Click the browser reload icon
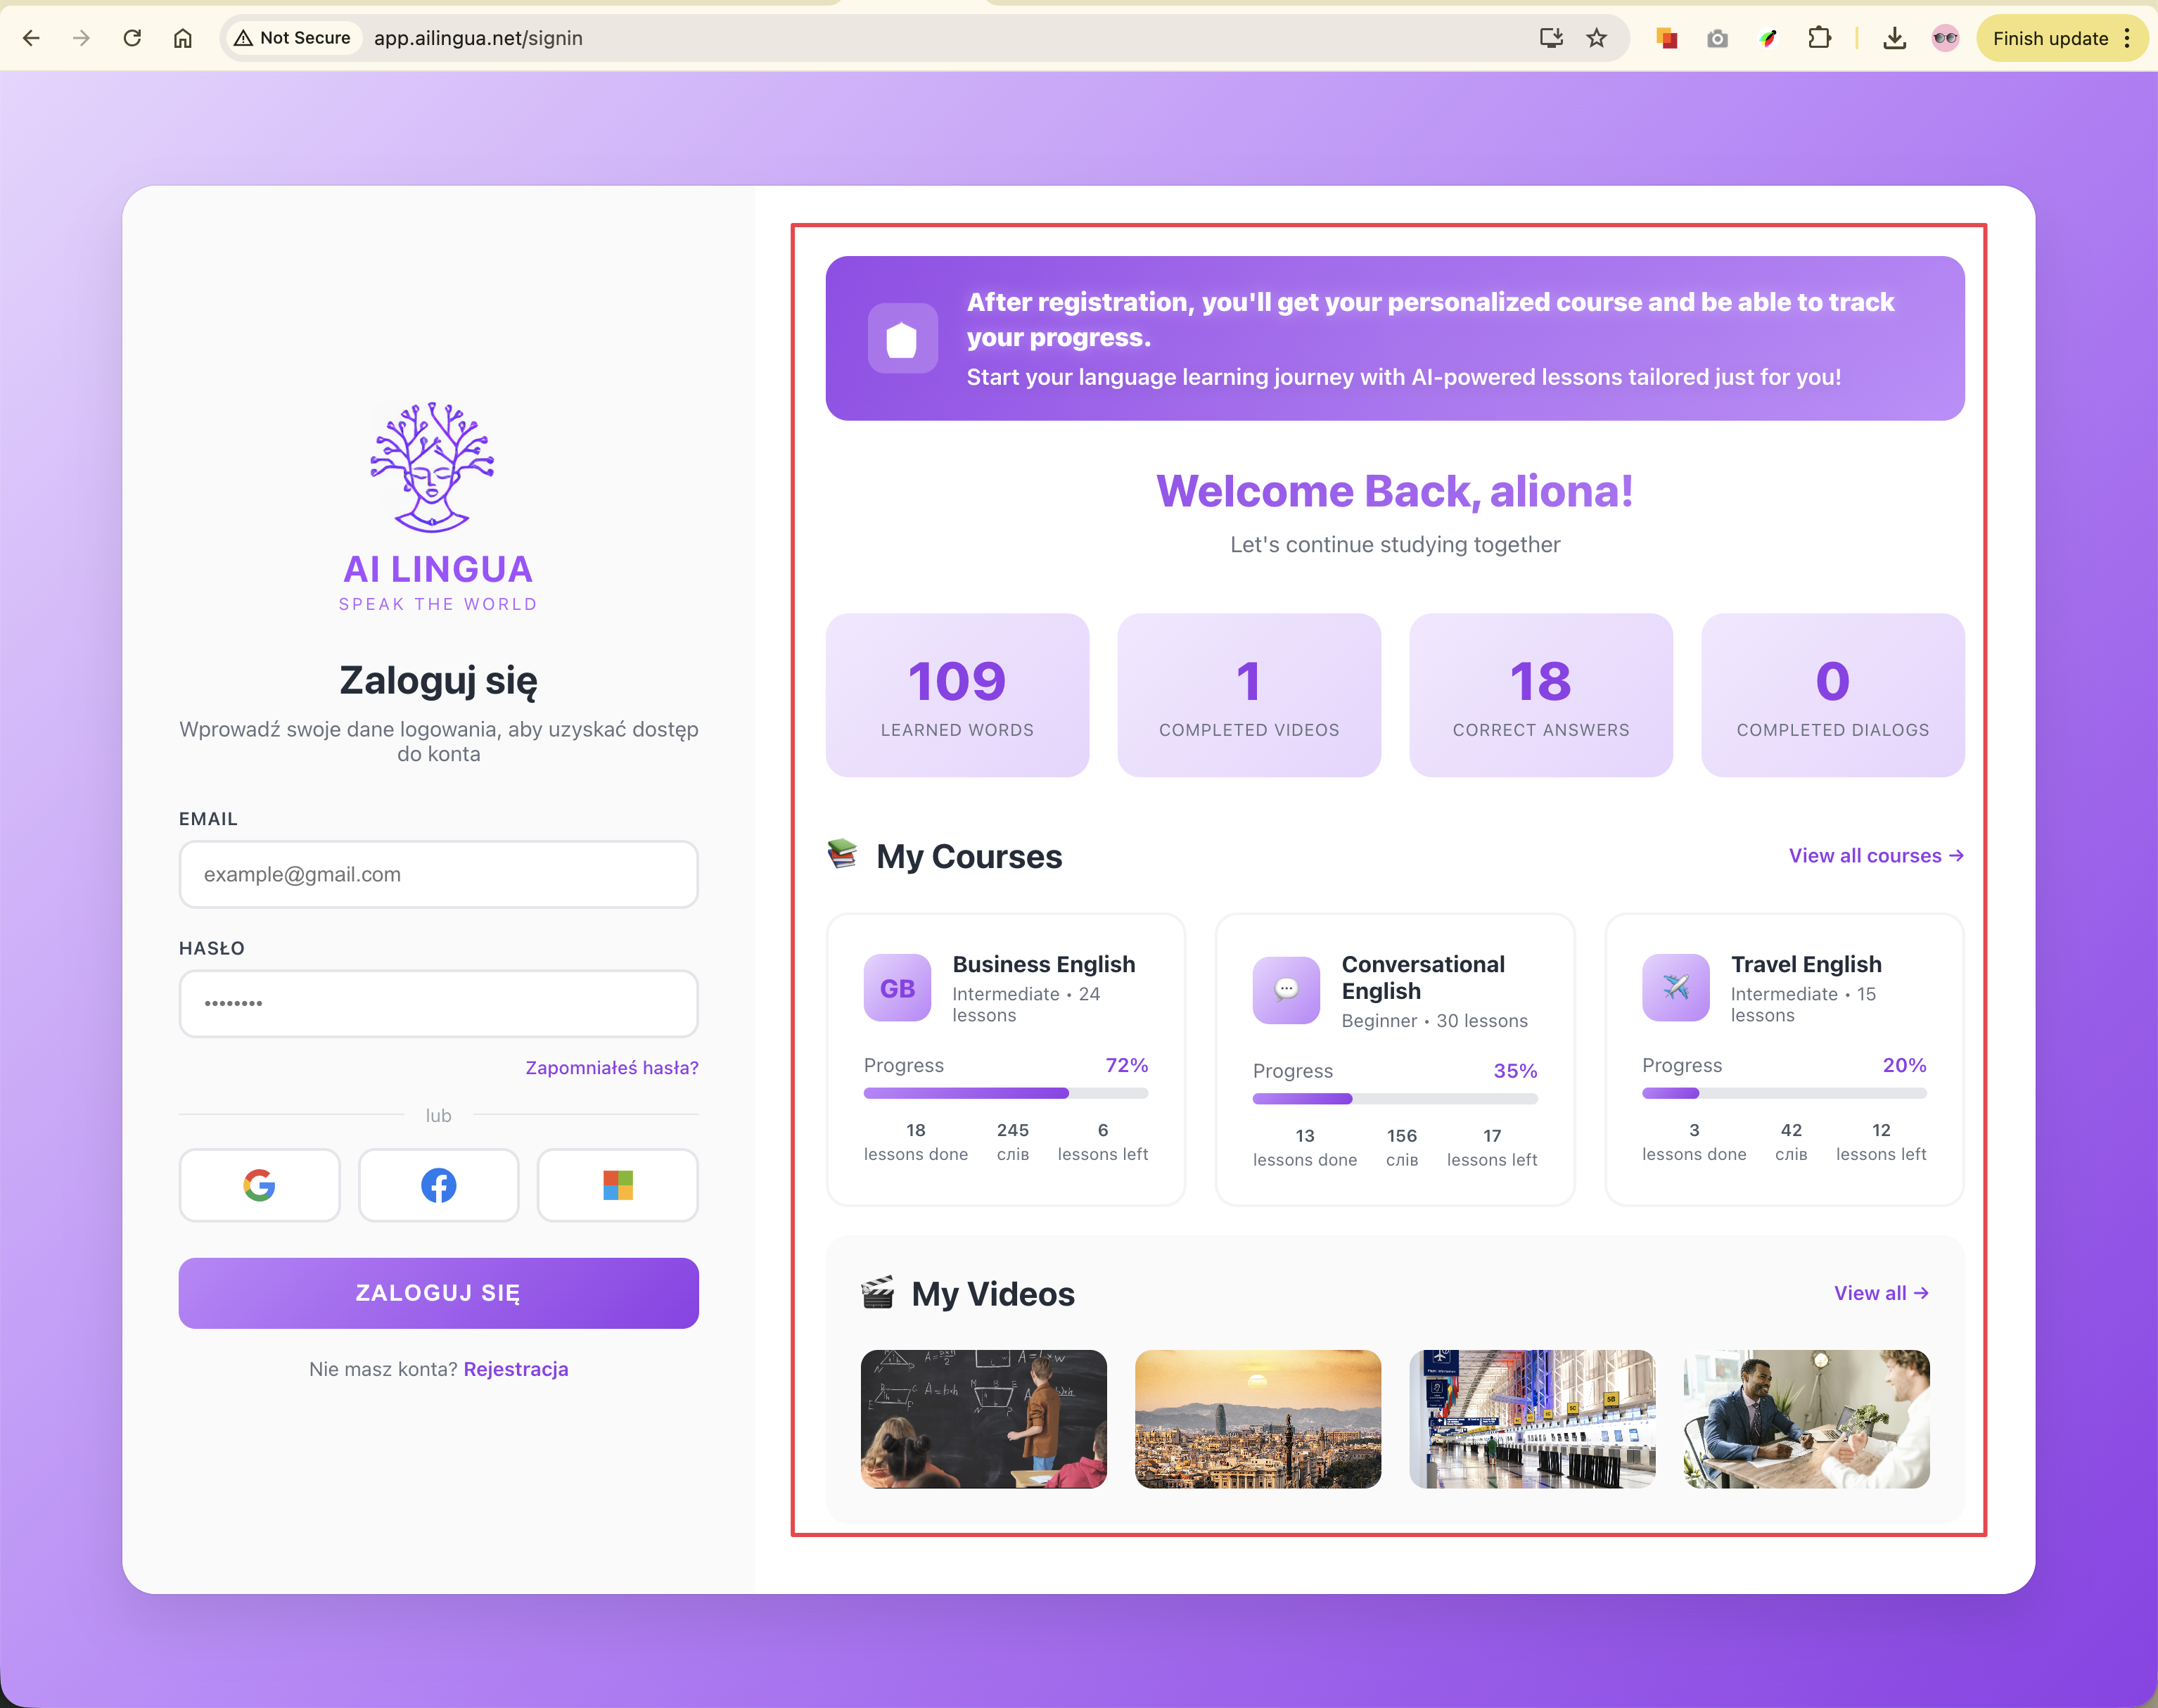 (132, 38)
